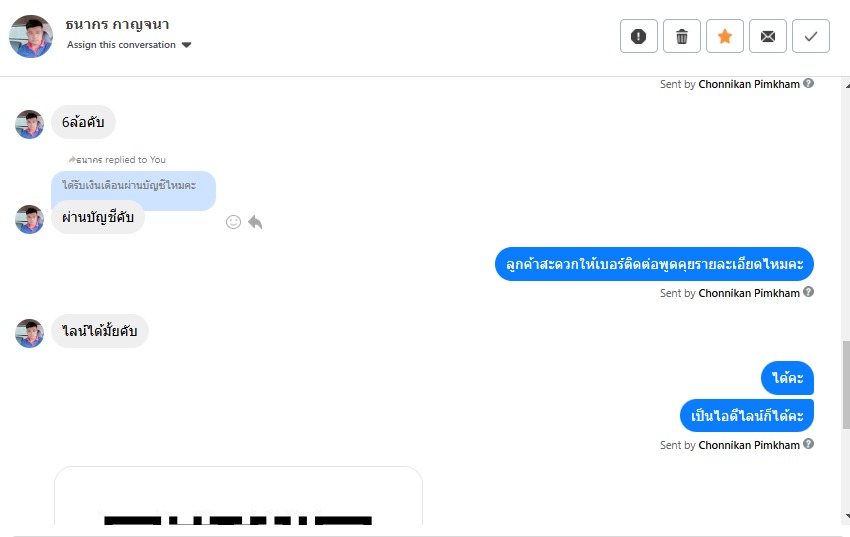Click help icon under เป็นไอดีไลน์ก็ได้คะ message
This screenshot has height=537, width=850.
[x=808, y=444]
